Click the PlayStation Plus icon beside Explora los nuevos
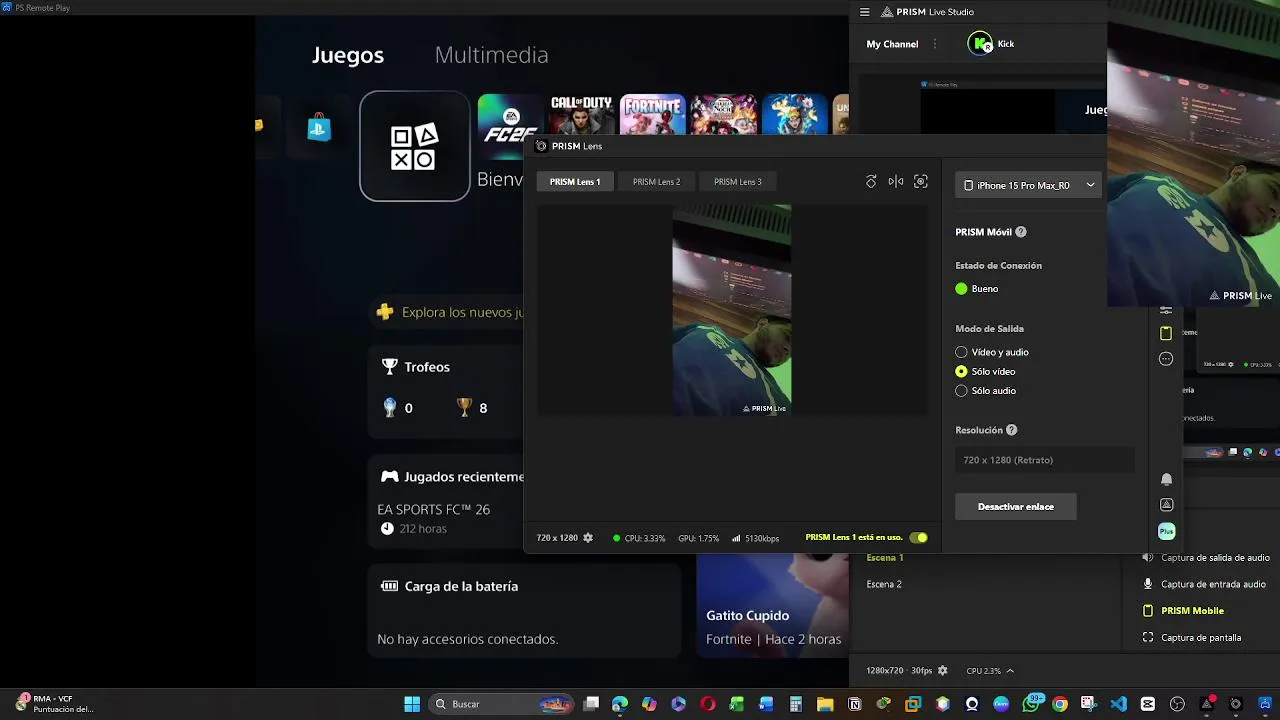 click(x=385, y=312)
